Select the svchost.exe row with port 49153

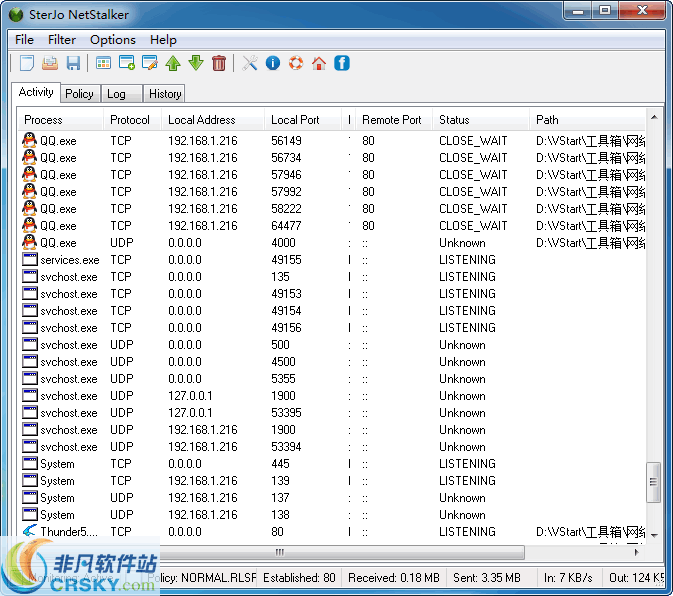(332, 293)
